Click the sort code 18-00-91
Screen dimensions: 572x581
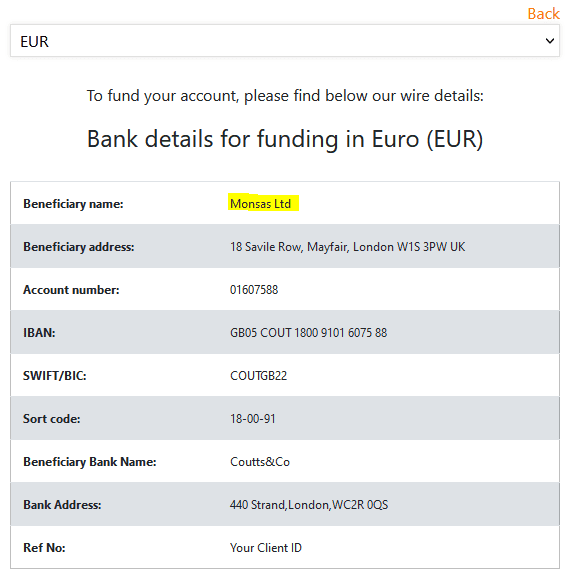[253, 419]
